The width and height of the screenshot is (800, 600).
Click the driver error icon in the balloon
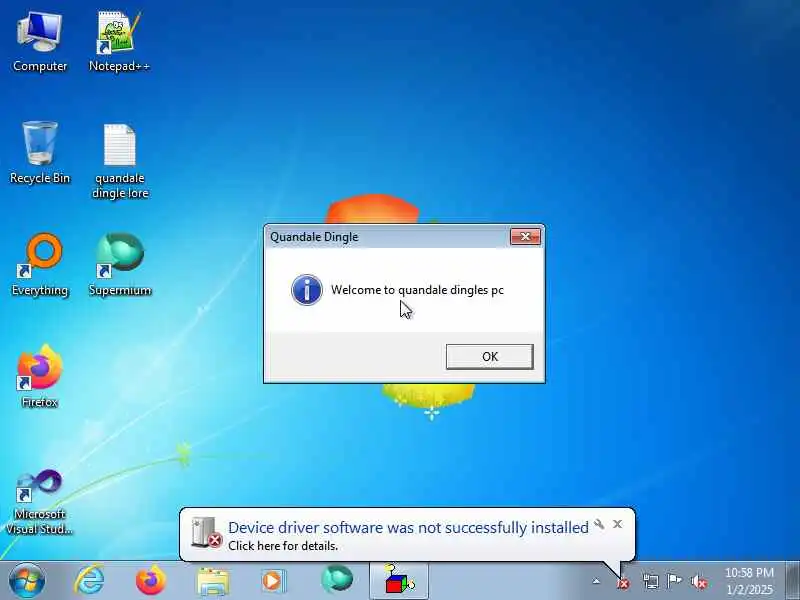pos(206,533)
